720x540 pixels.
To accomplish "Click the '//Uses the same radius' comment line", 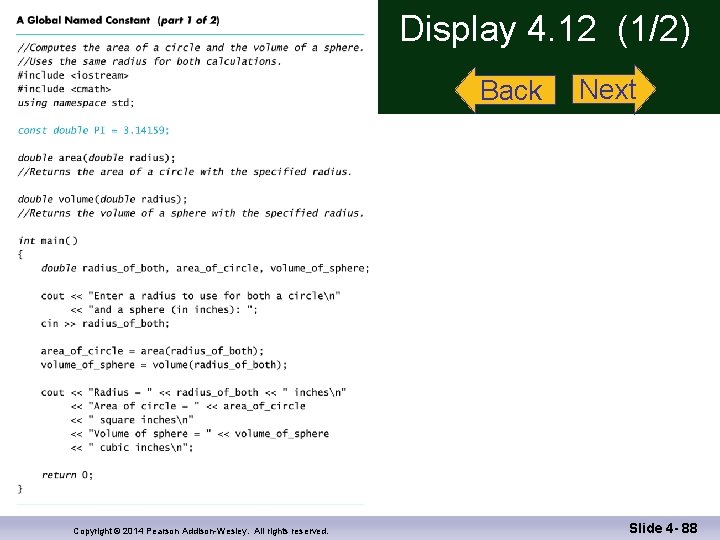I will point(149,62).
